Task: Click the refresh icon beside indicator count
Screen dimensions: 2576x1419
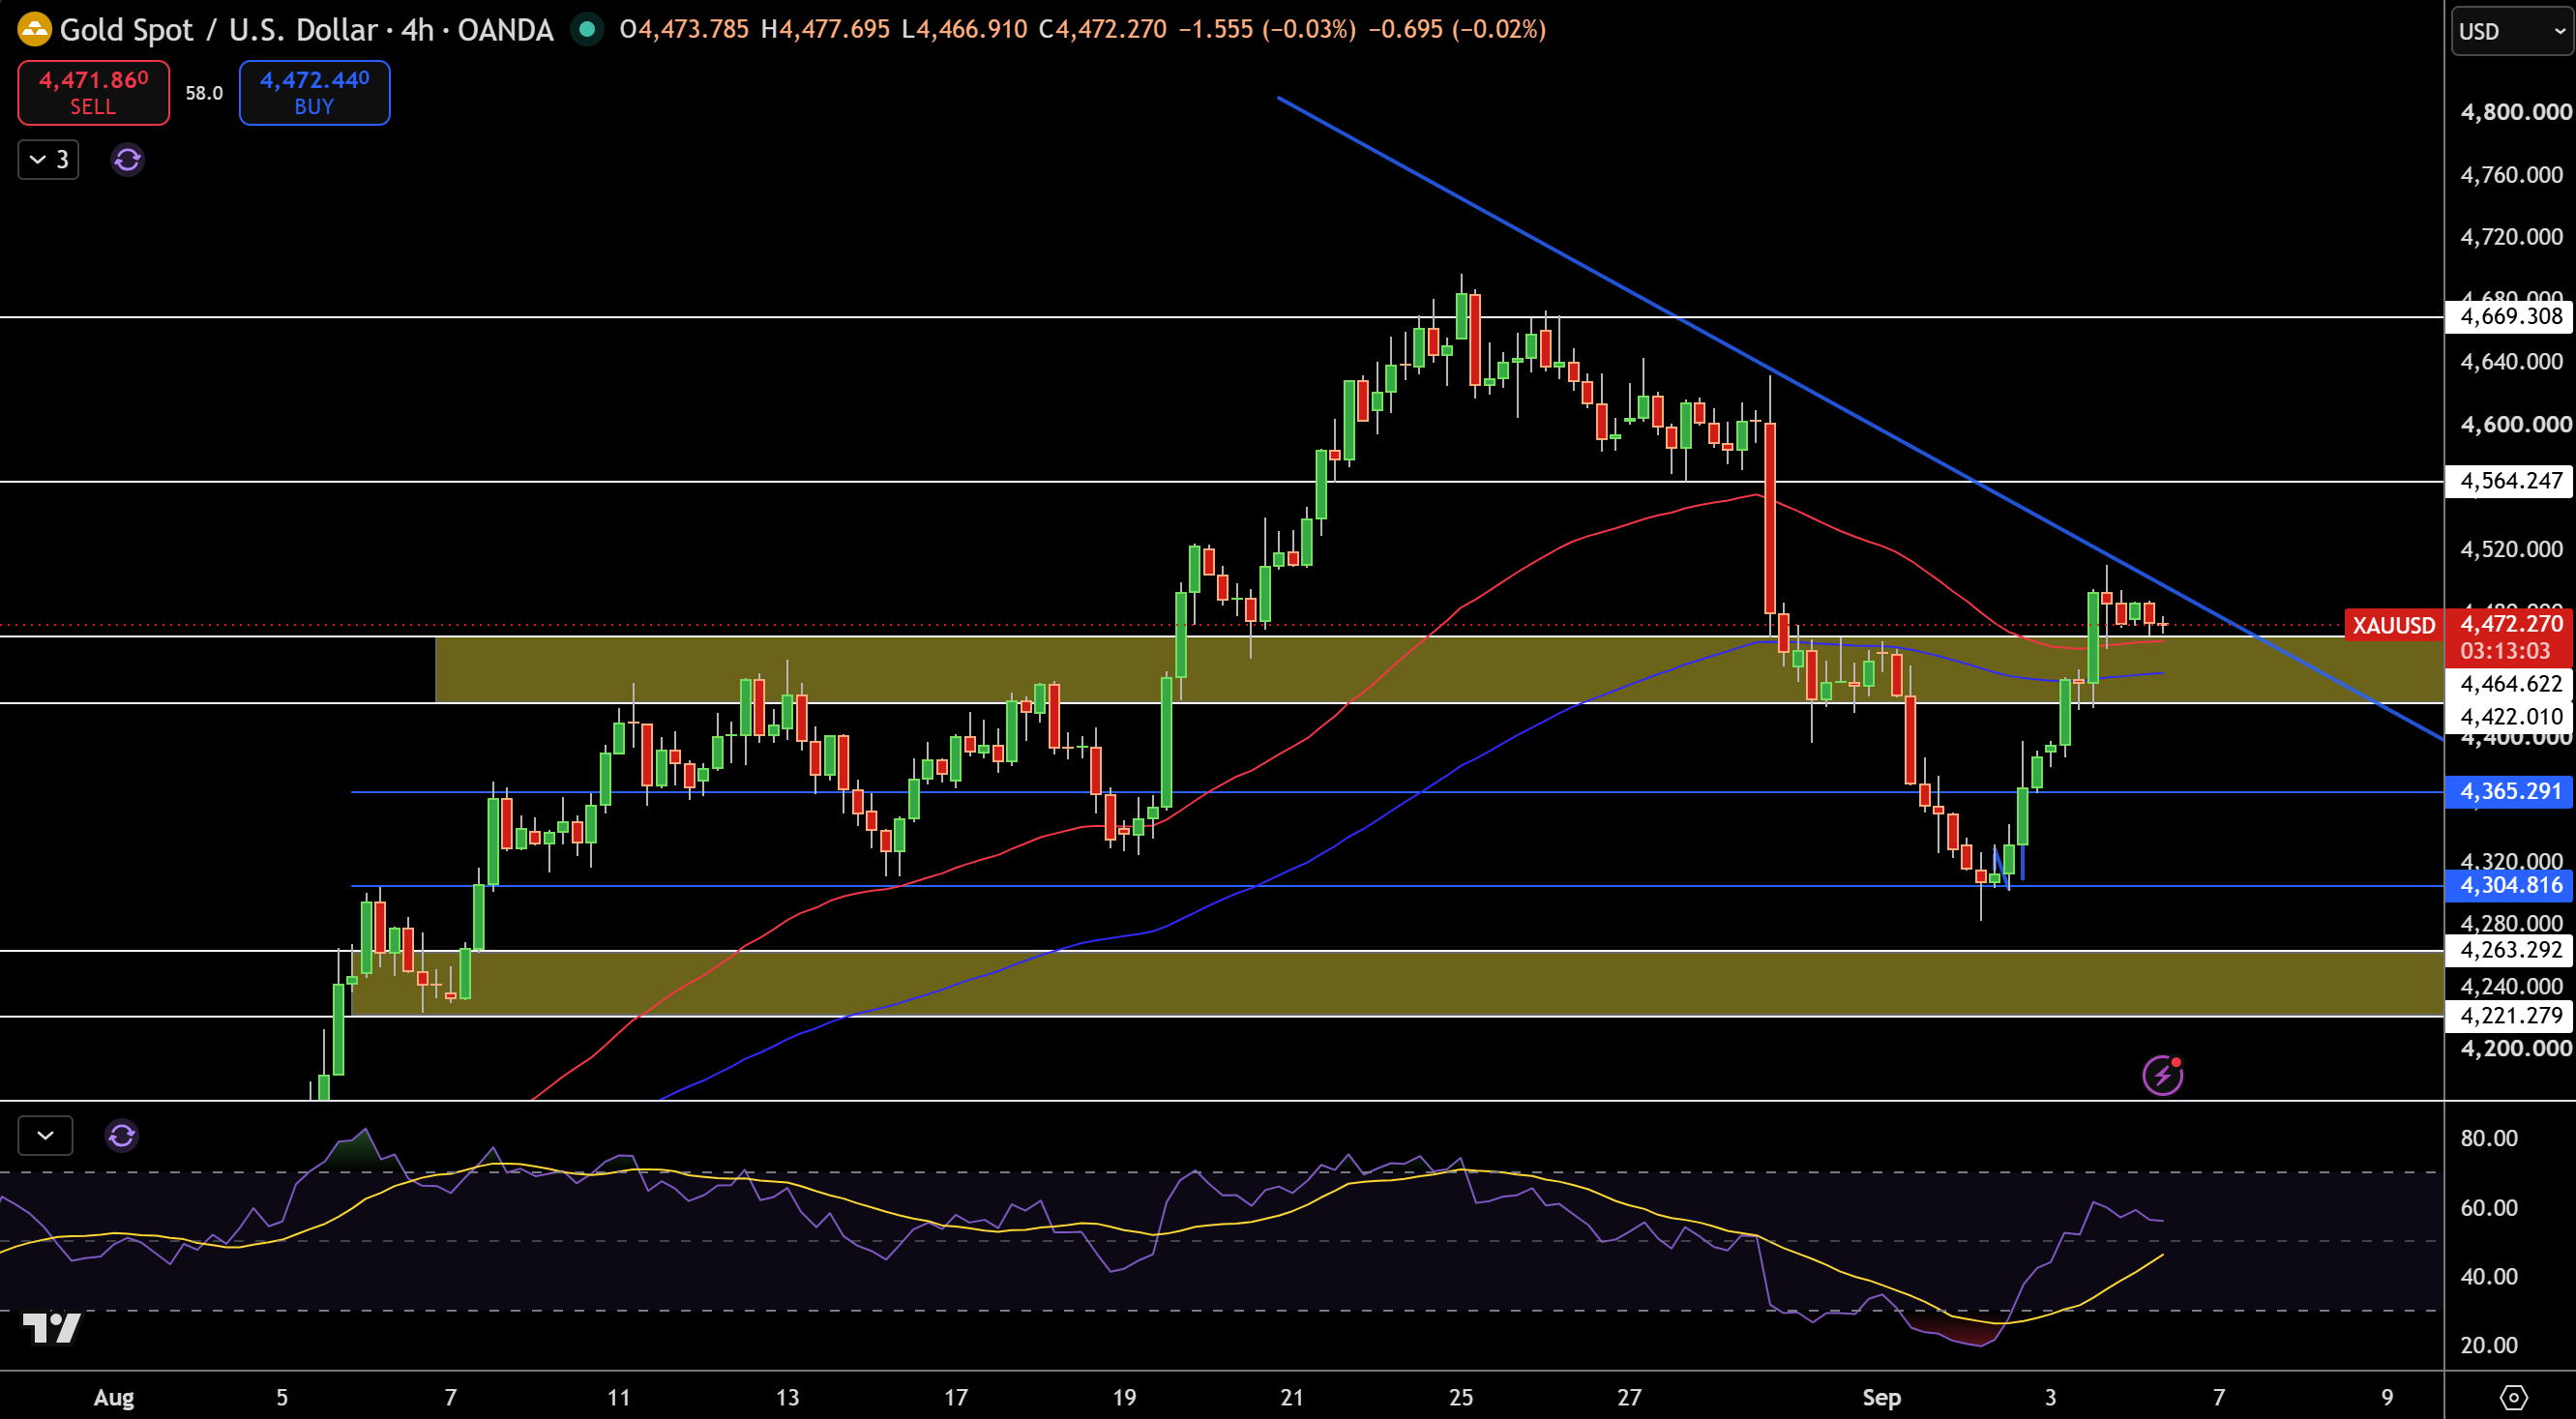Action: 127,160
